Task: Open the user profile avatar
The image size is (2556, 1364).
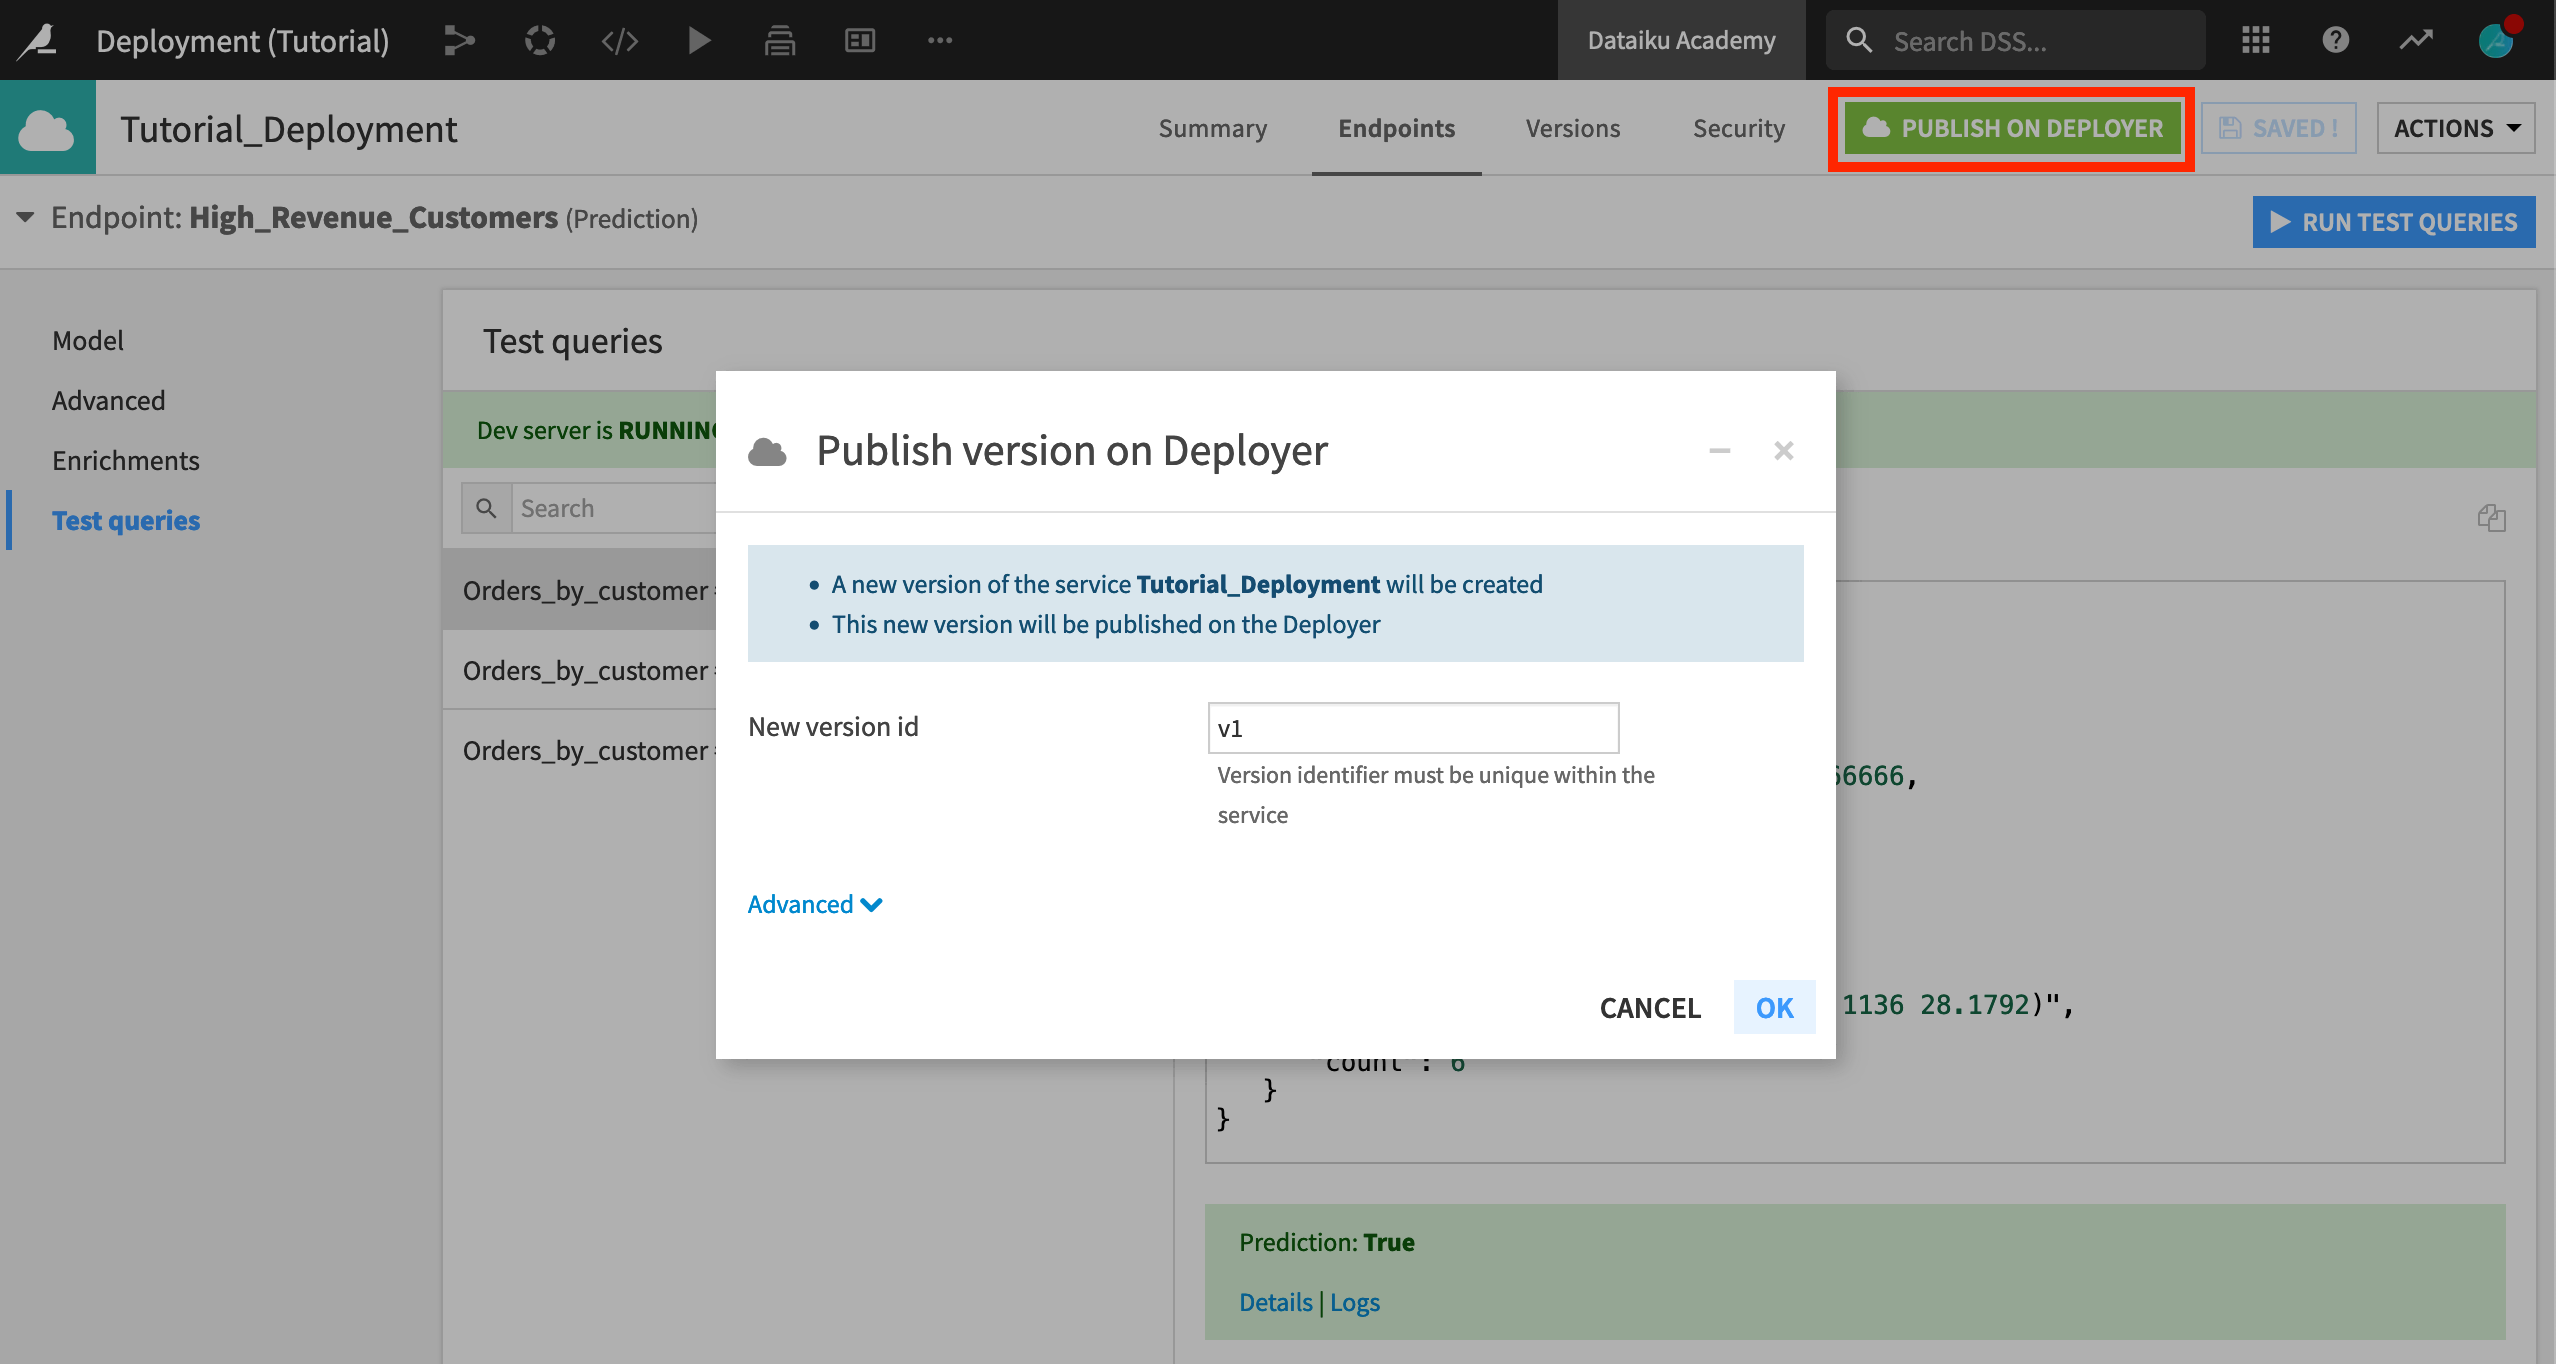Action: (x=2497, y=40)
